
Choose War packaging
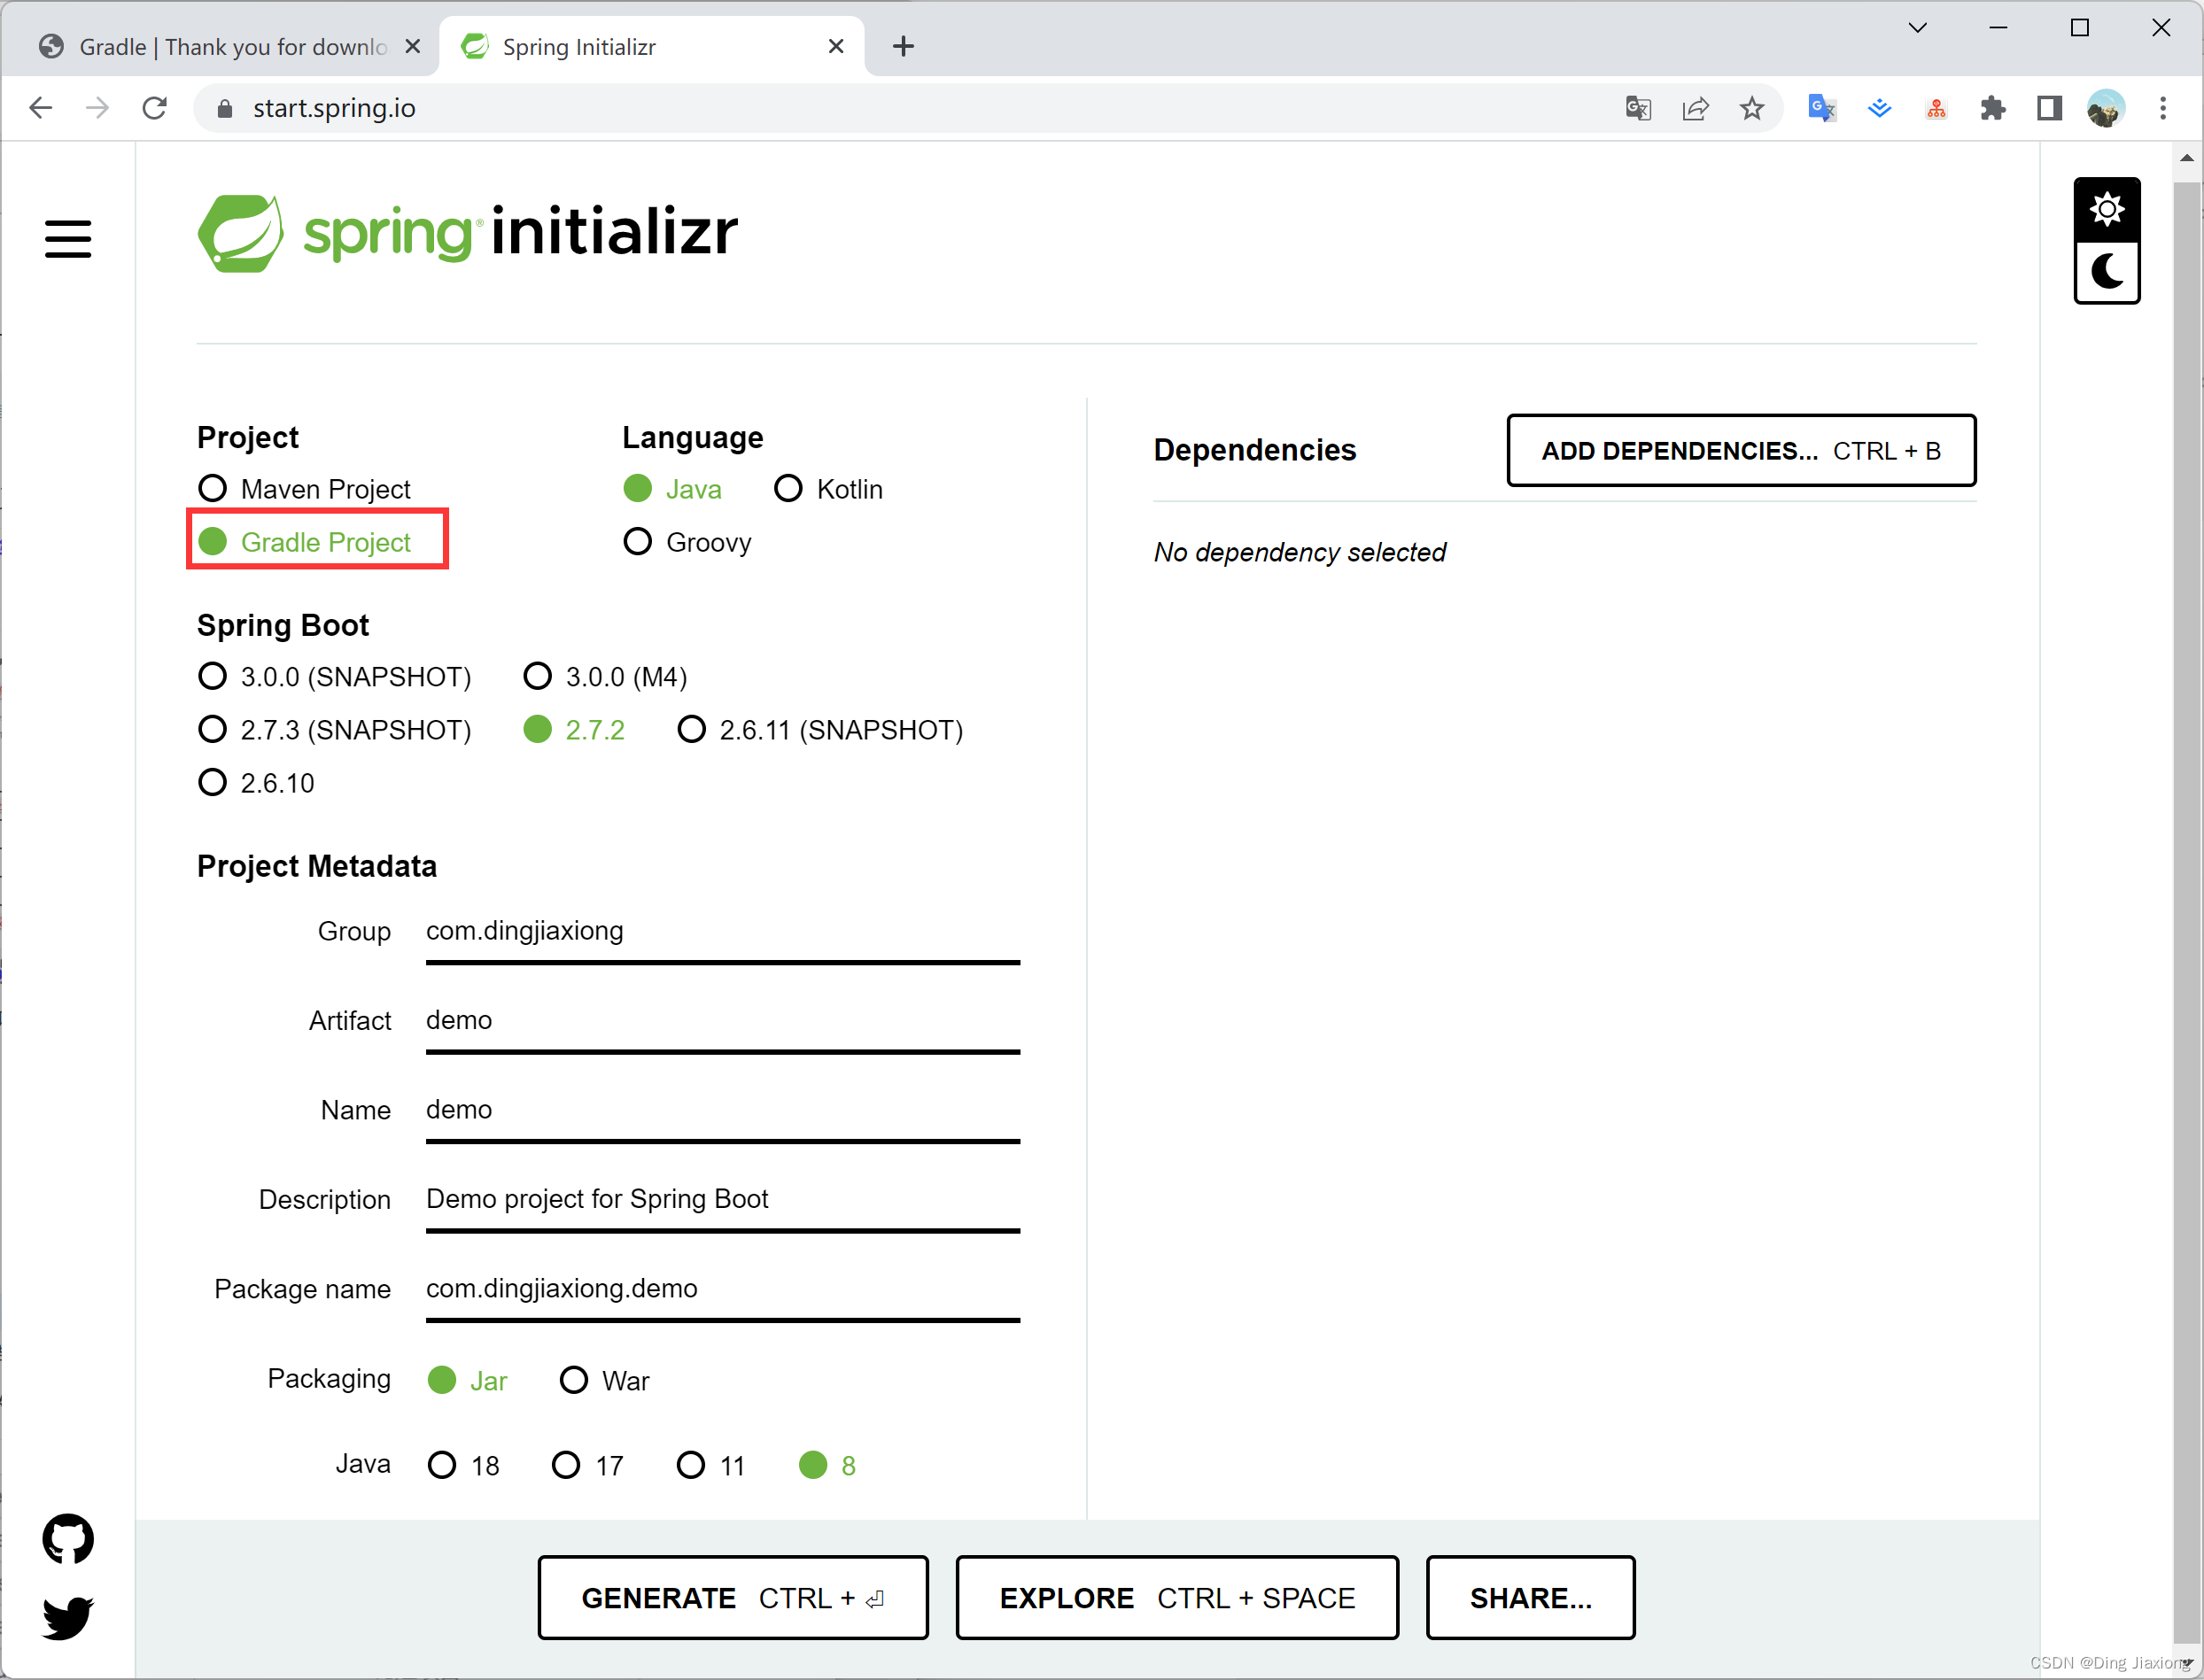[x=604, y=1381]
